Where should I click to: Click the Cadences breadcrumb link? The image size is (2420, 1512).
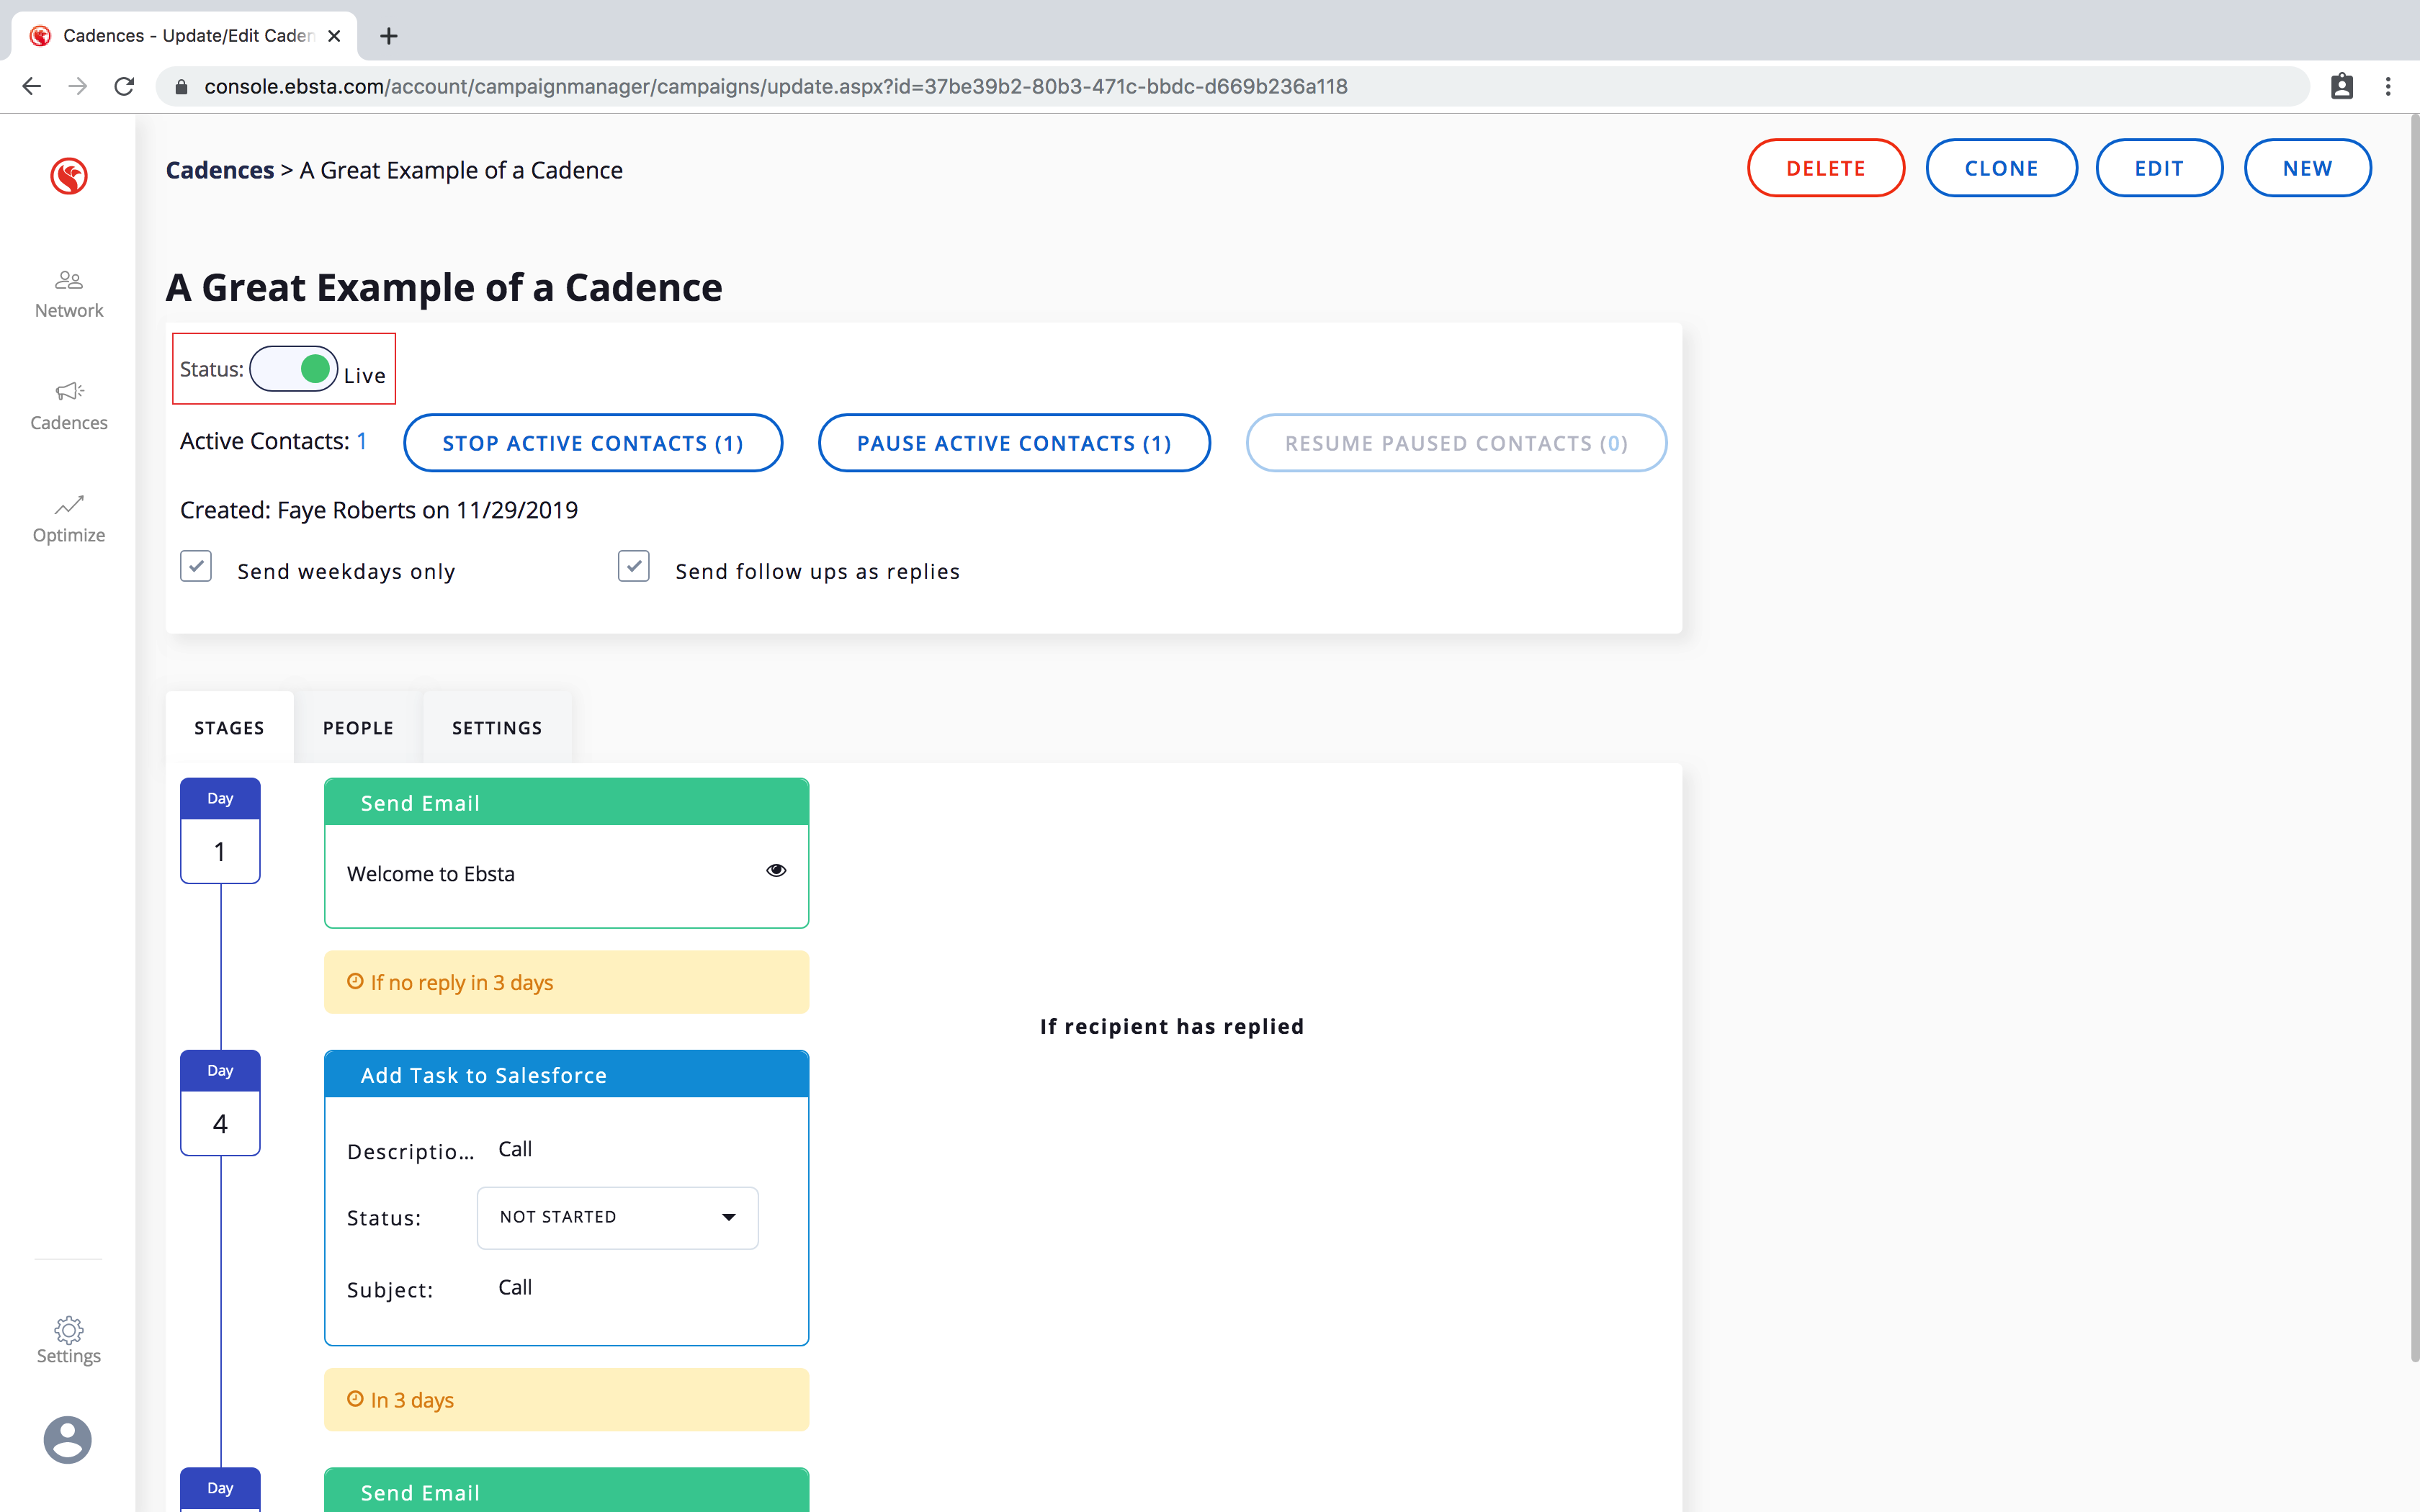(x=219, y=170)
